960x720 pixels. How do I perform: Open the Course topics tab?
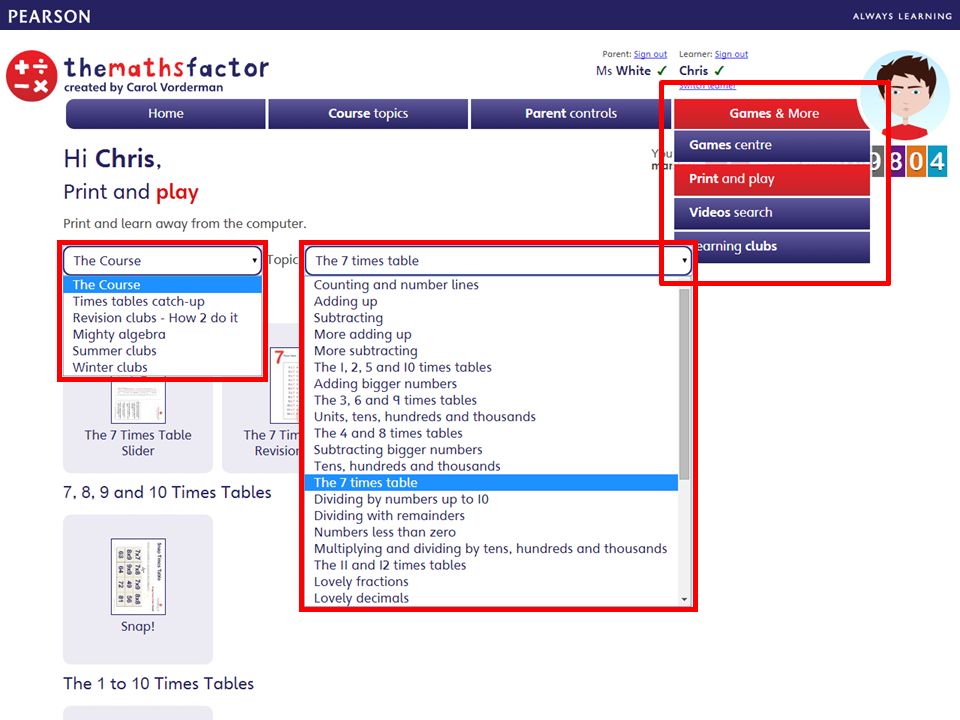click(368, 113)
